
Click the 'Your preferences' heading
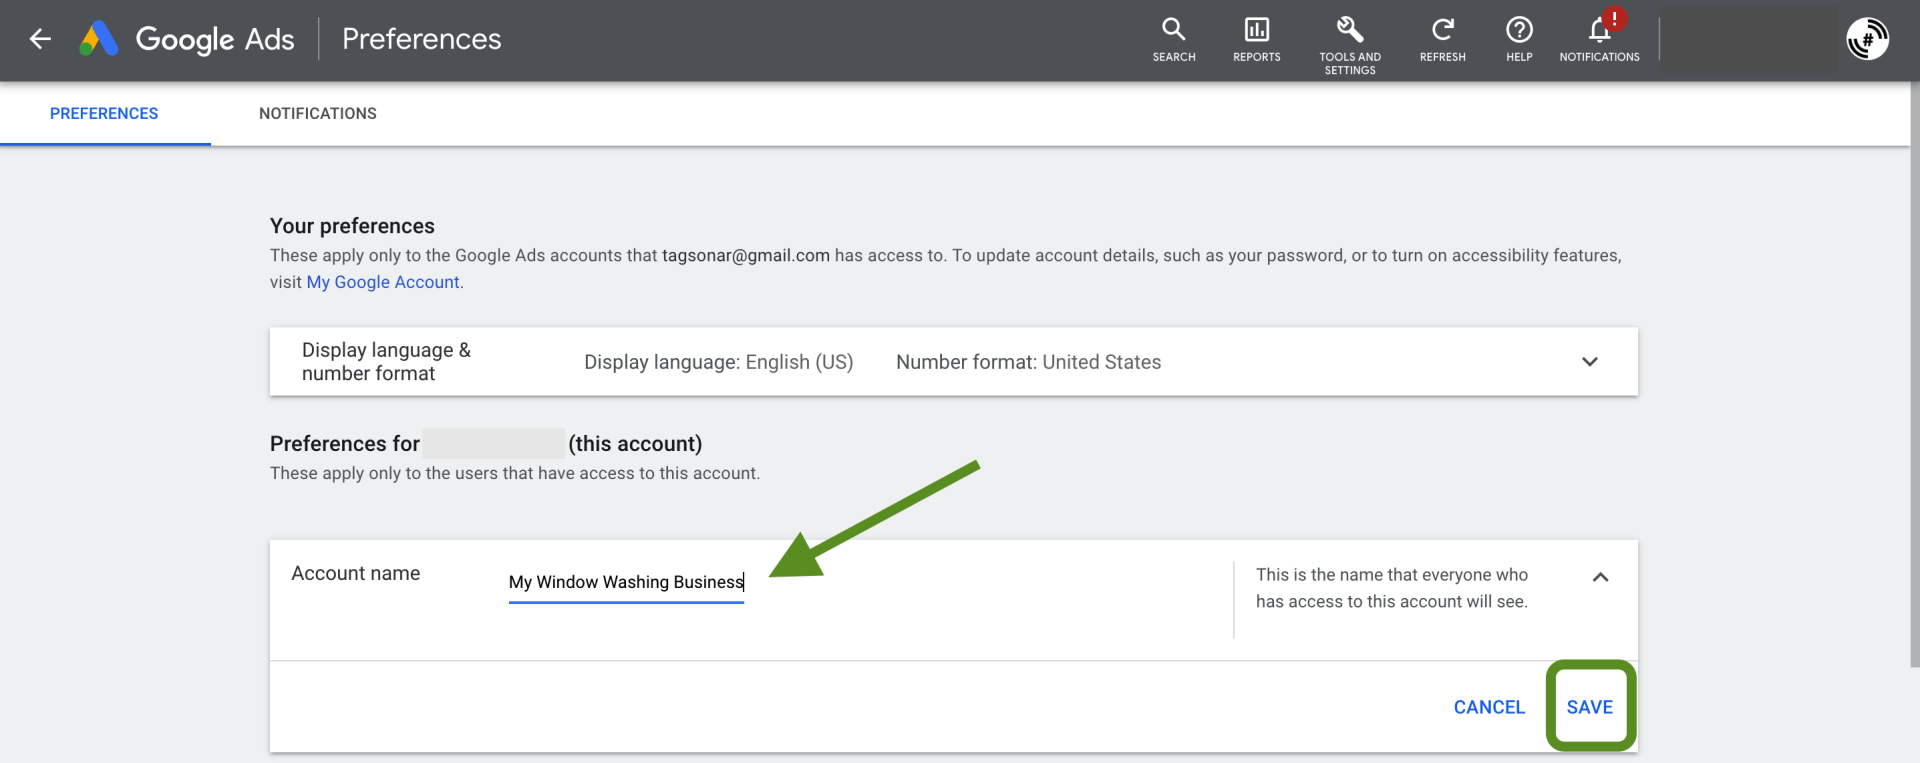coord(352,226)
